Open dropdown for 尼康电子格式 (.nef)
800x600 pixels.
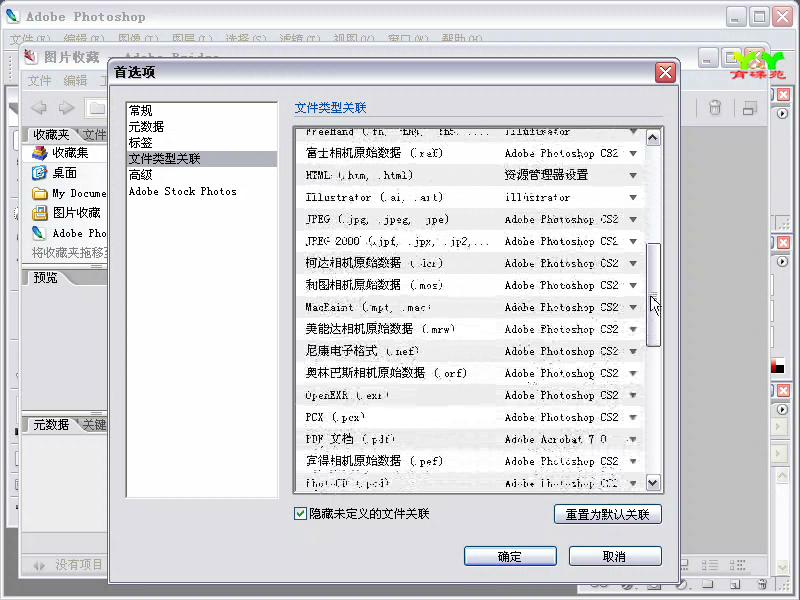pos(633,352)
